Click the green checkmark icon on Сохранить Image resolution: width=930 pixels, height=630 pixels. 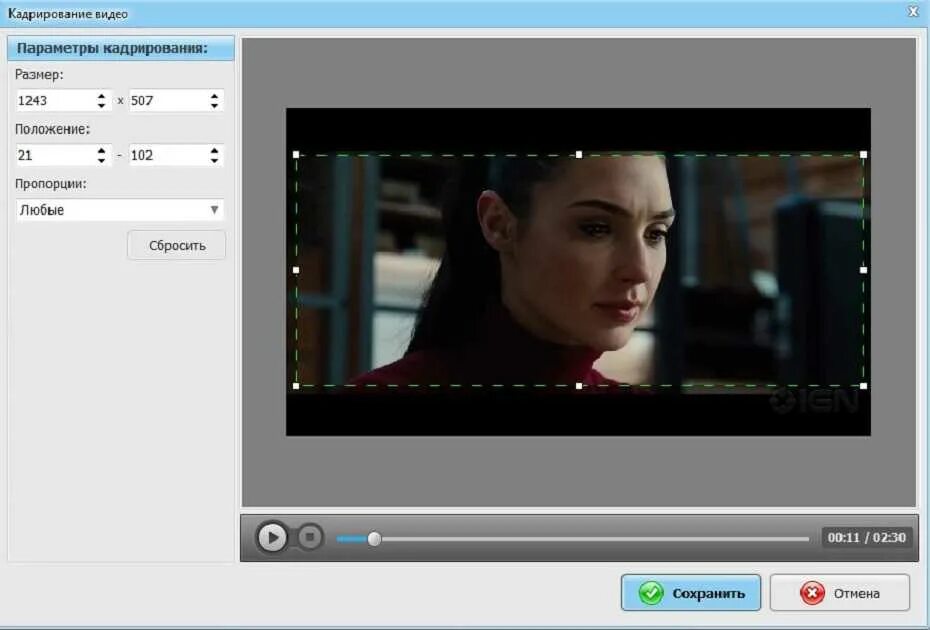pos(651,593)
